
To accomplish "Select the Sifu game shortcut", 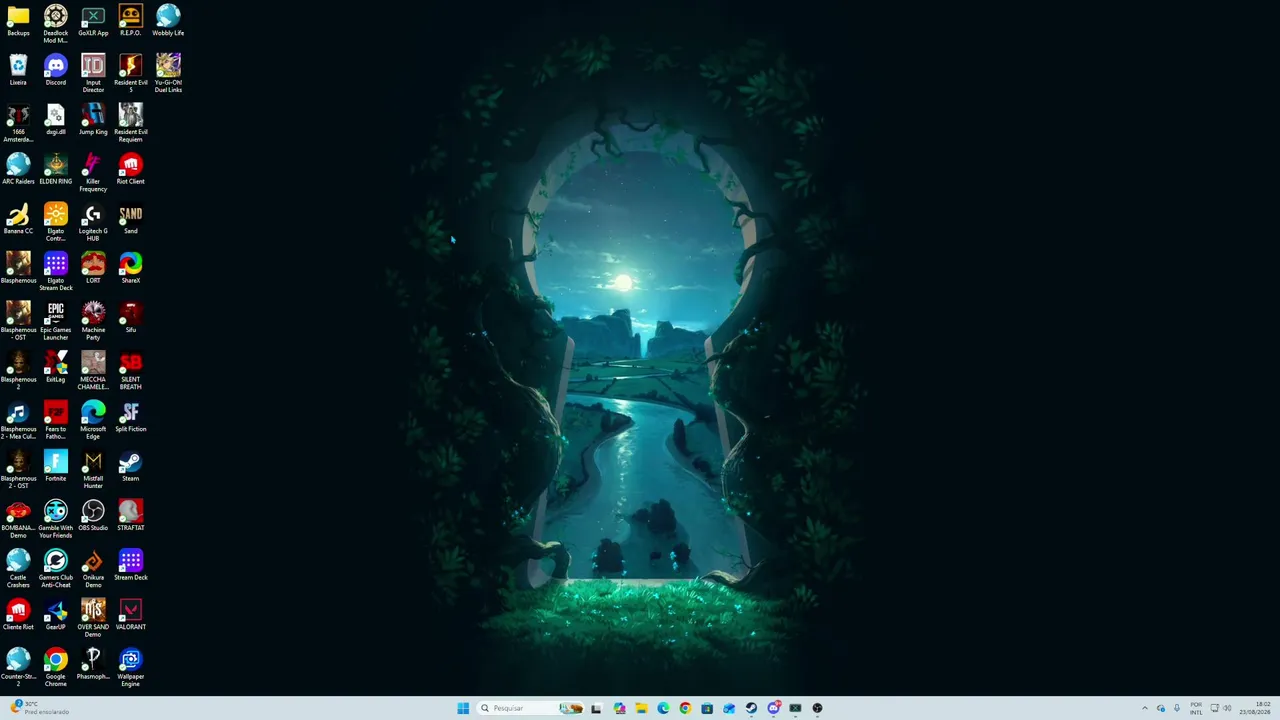I will coord(131,318).
